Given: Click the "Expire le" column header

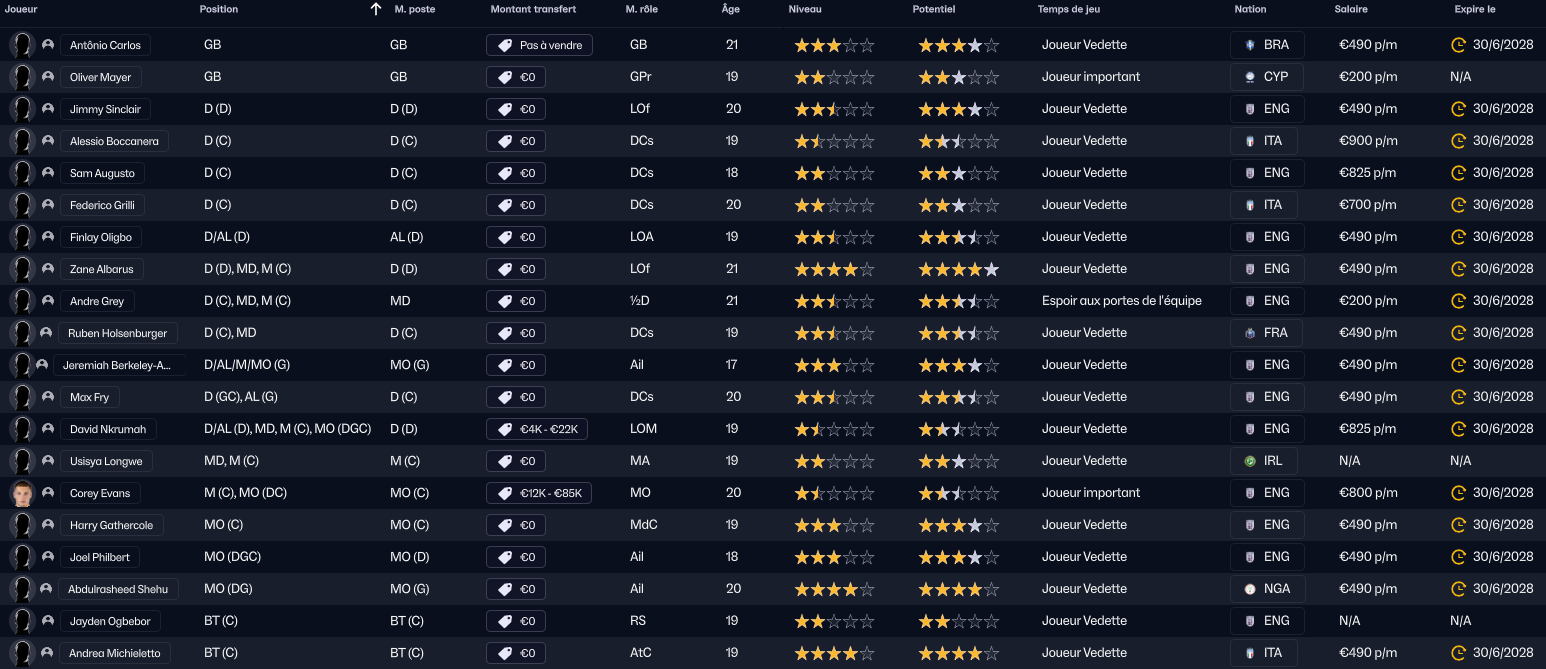Looking at the screenshot, I should point(1475,9).
